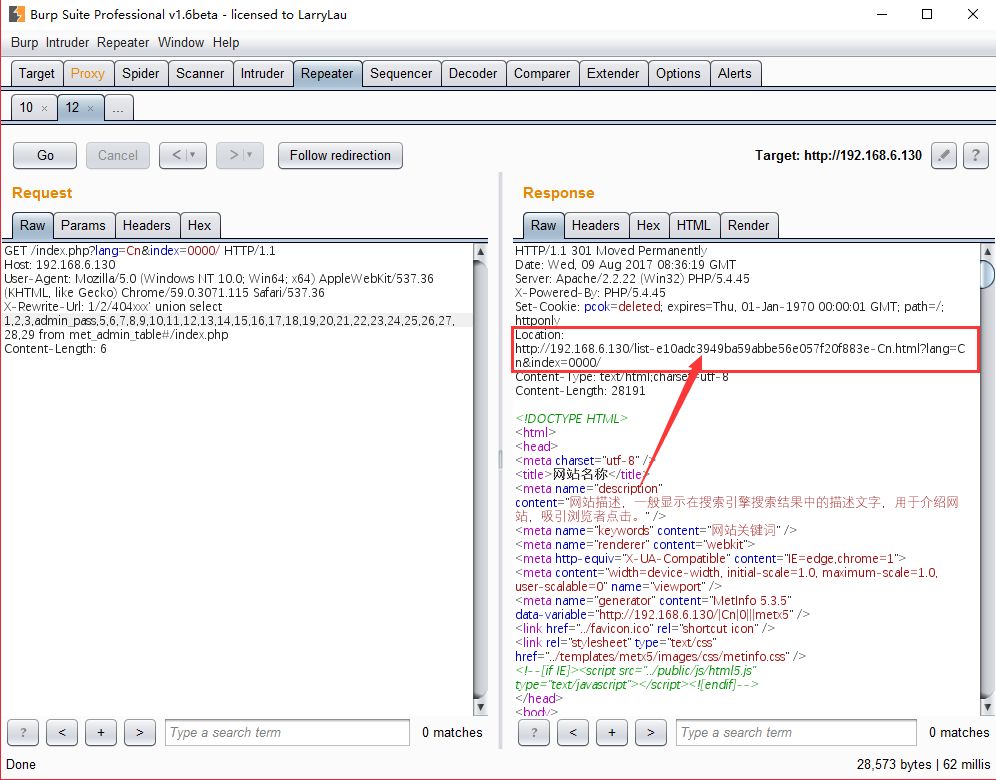Switch to the Intruder tool tab

262,74
